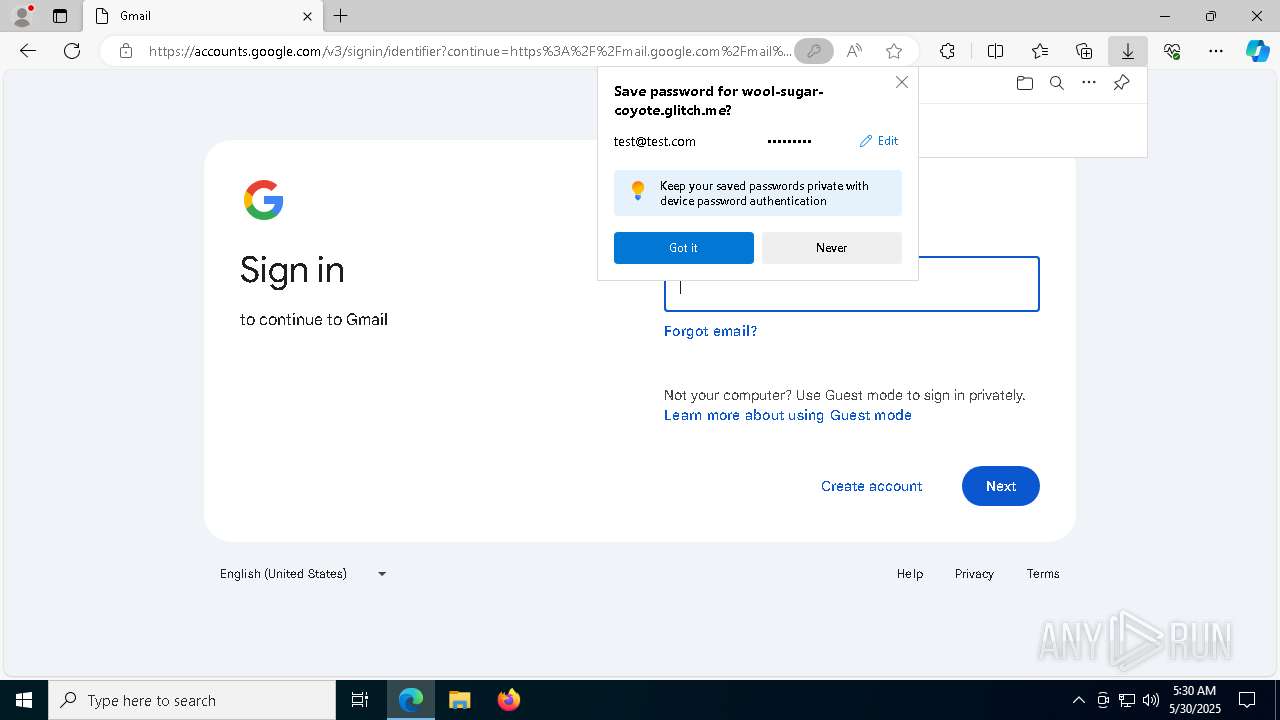Open the Terms footer link
Viewport: 1280px width, 720px height.
[x=1043, y=574]
